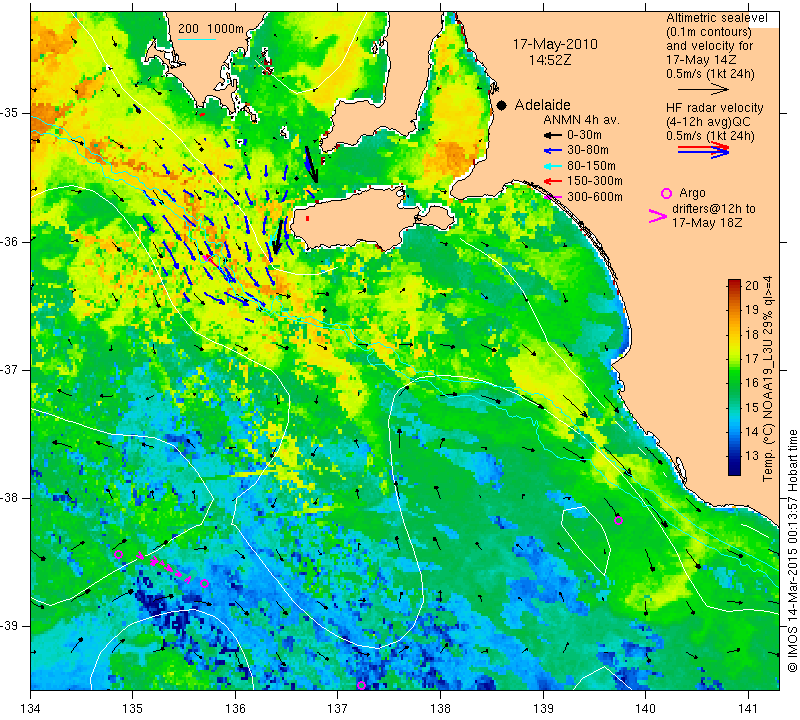Click the colorbar value 20
The width and height of the screenshot is (800, 720).
(752, 286)
